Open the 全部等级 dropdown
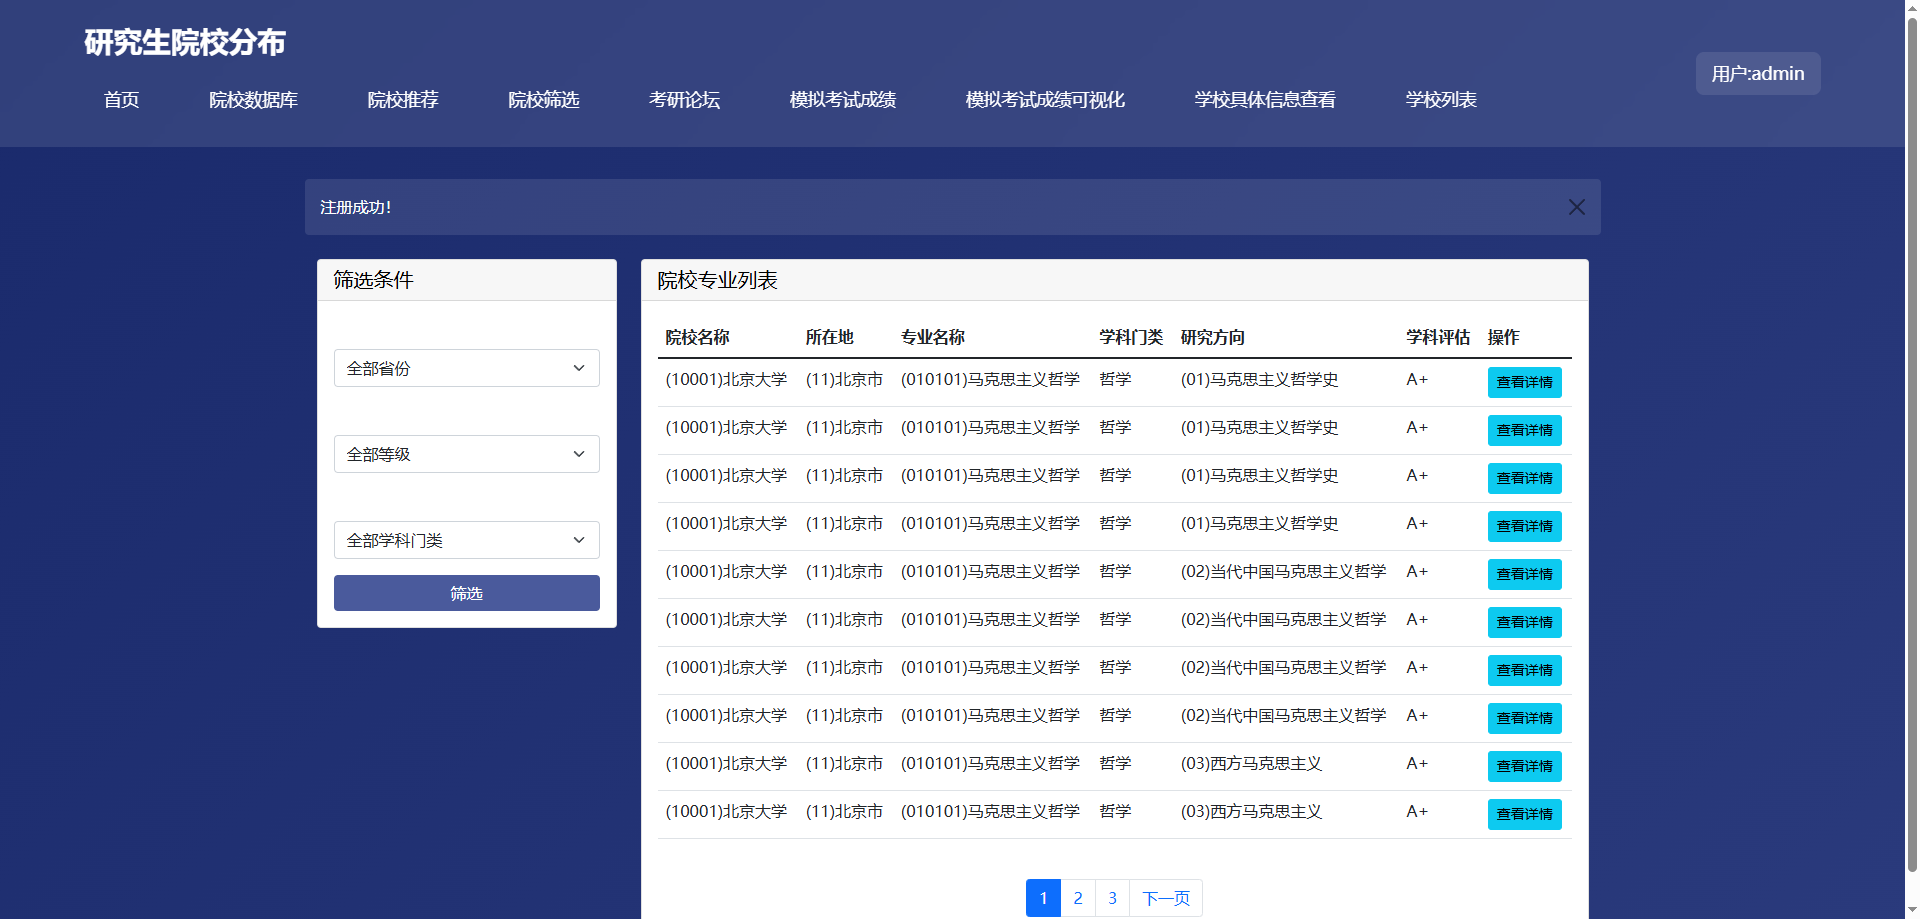 tap(467, 454)
